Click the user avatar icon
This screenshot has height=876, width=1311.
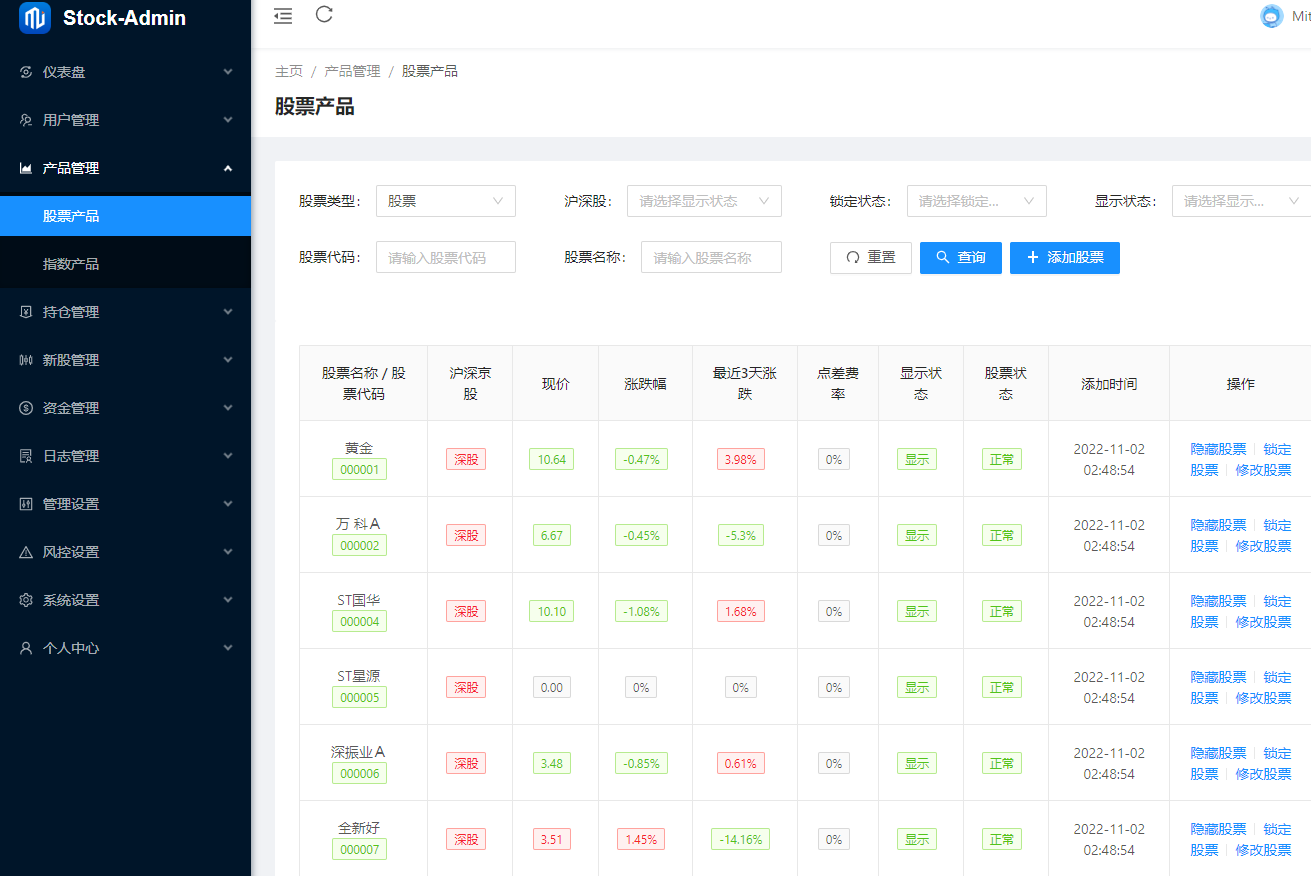[1271, 16]
